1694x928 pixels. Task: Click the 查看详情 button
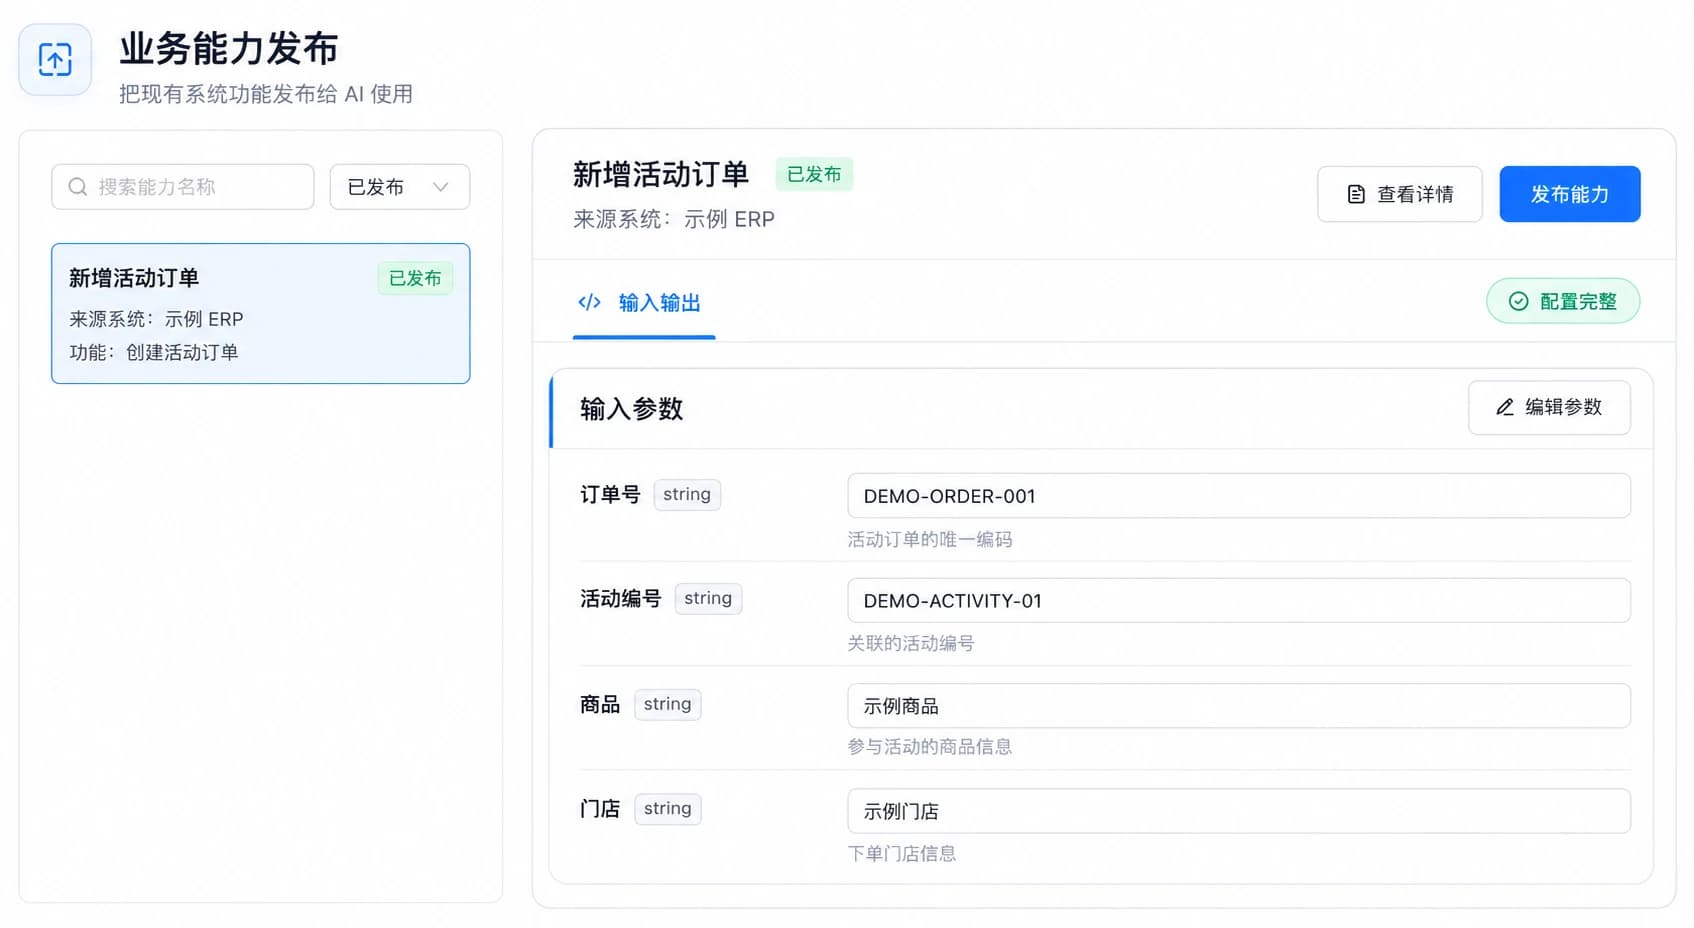point(1399,194)
